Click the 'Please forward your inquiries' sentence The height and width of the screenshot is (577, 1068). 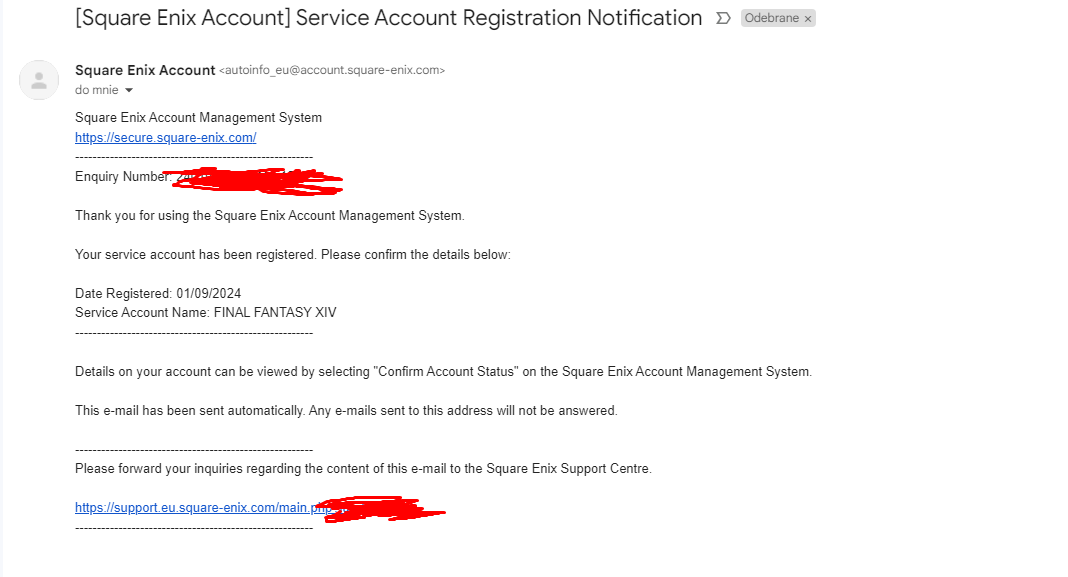pos(363,469)
